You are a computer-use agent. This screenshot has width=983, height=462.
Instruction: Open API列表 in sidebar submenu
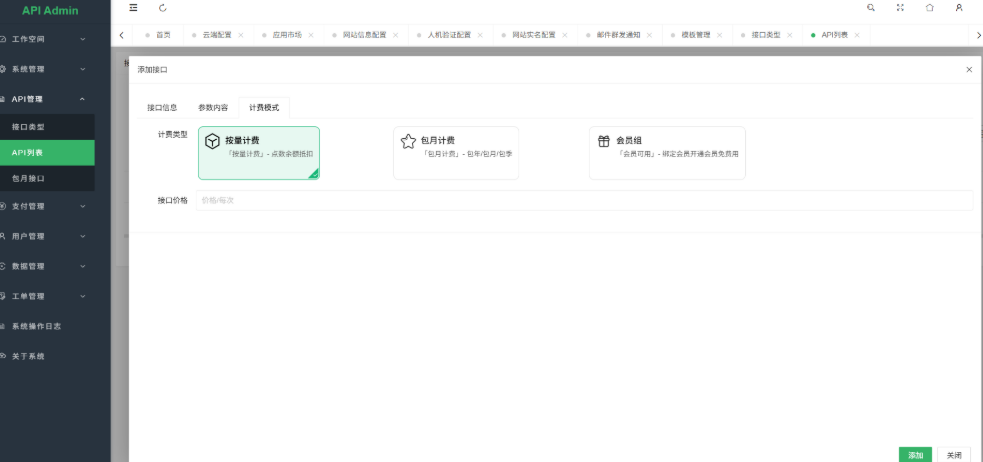[x=47, y=152]
